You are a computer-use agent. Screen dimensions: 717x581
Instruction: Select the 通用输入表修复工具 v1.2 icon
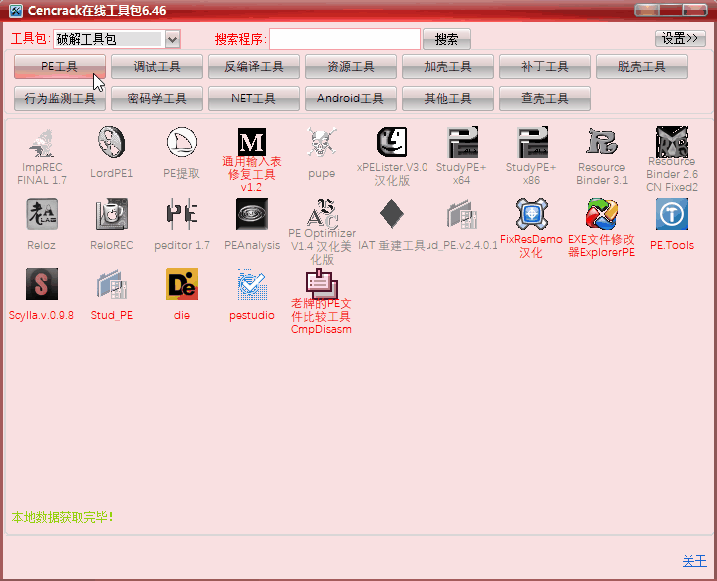tap(251, 141)
